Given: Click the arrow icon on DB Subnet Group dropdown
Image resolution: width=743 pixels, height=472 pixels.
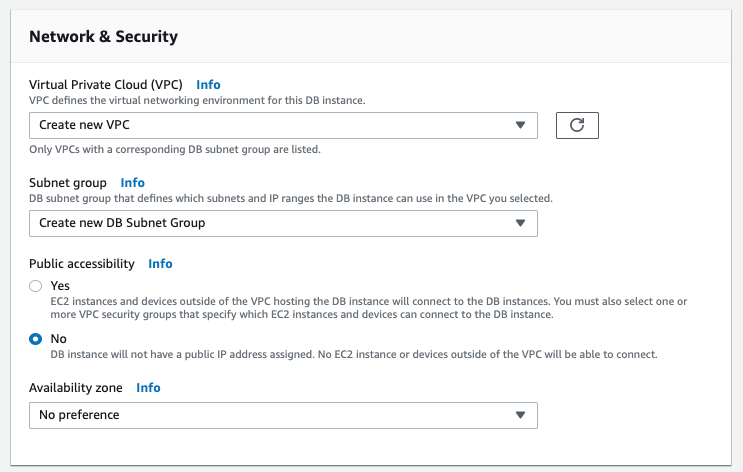Looking at the screenshot, I should click(520, 223).
